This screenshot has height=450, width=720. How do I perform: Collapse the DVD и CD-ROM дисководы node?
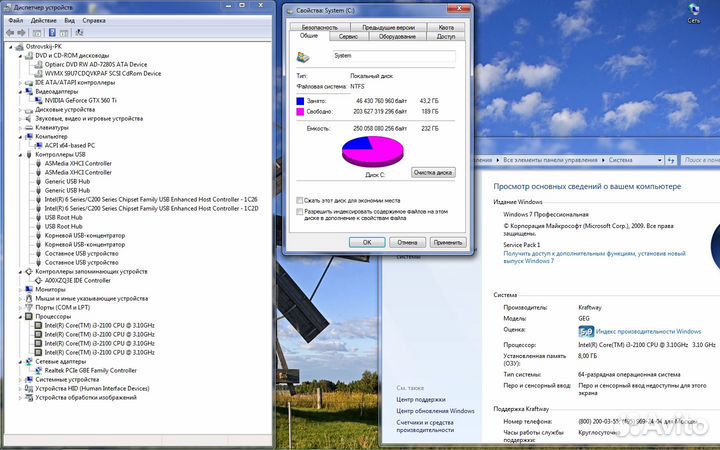click(x=20, y=56)
